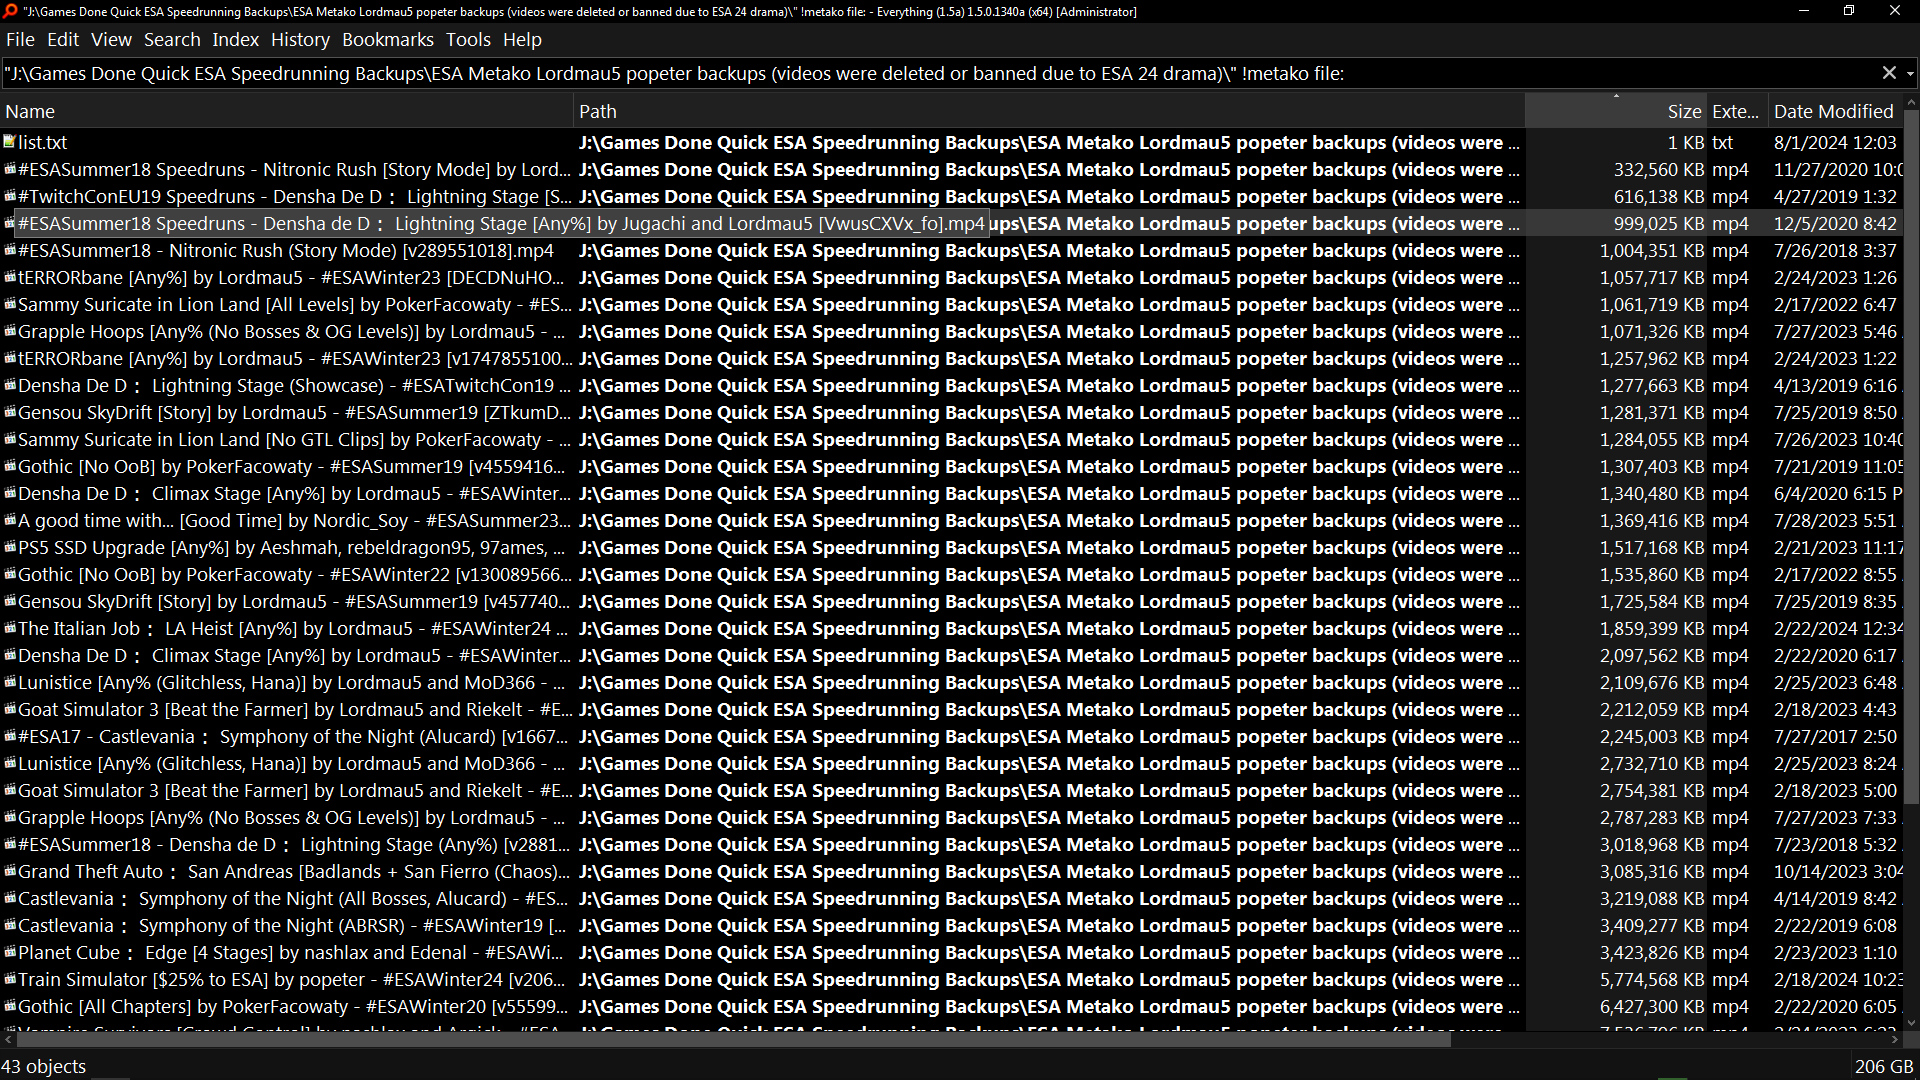
Task: Click icon of tERRORbane [v1747855100 file
Action: [x=10, y=358]
